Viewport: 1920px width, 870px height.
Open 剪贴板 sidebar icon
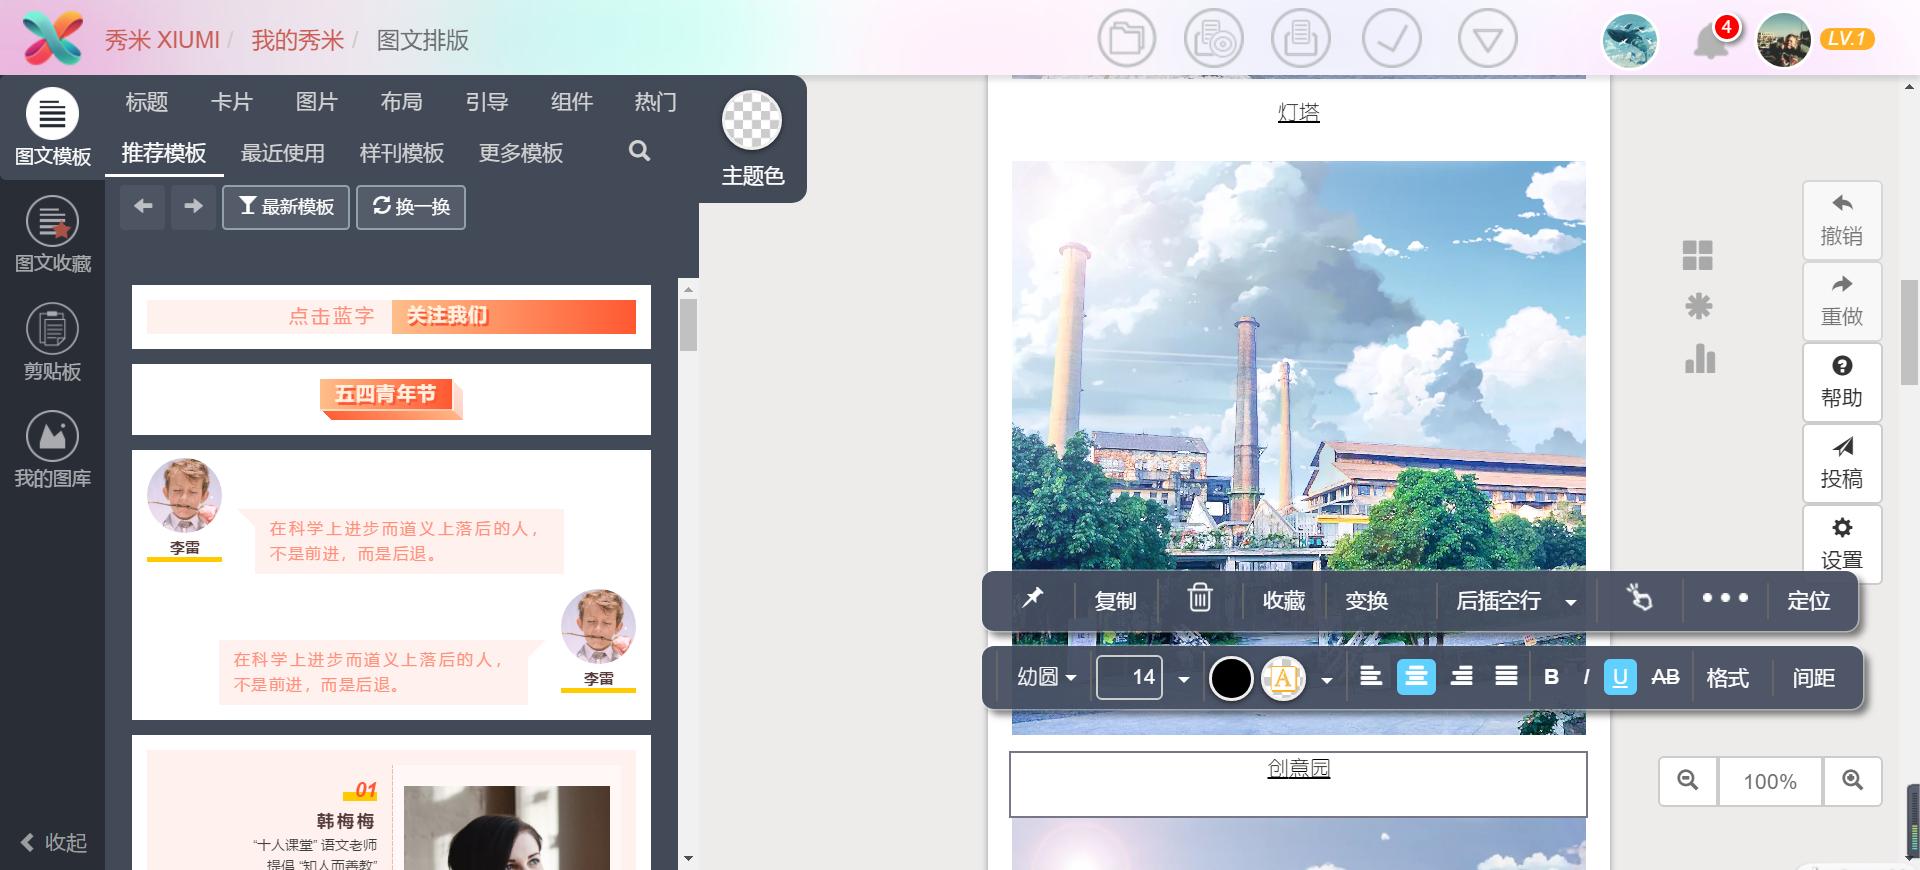coord(52,343)
